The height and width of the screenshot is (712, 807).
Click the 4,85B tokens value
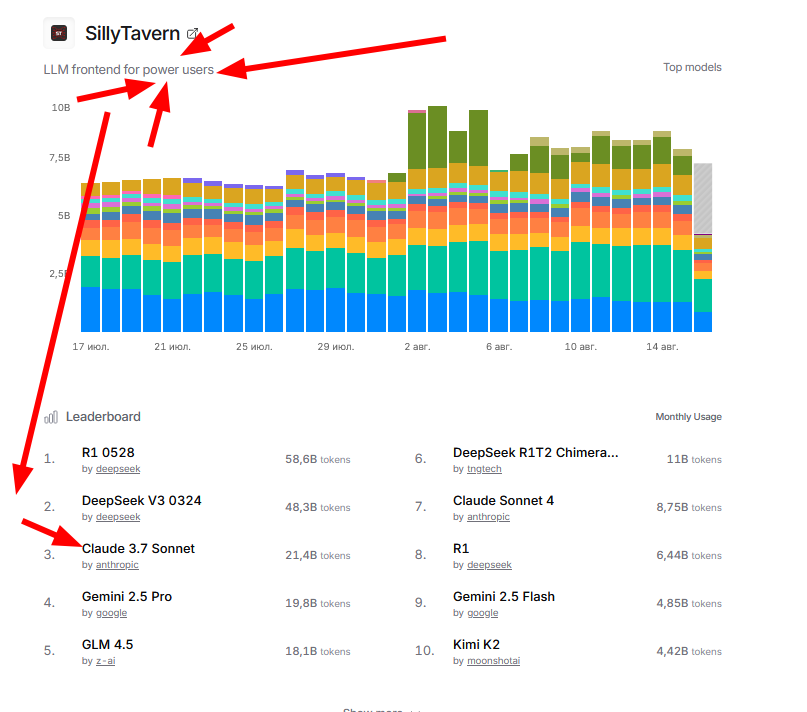point(689,603)
